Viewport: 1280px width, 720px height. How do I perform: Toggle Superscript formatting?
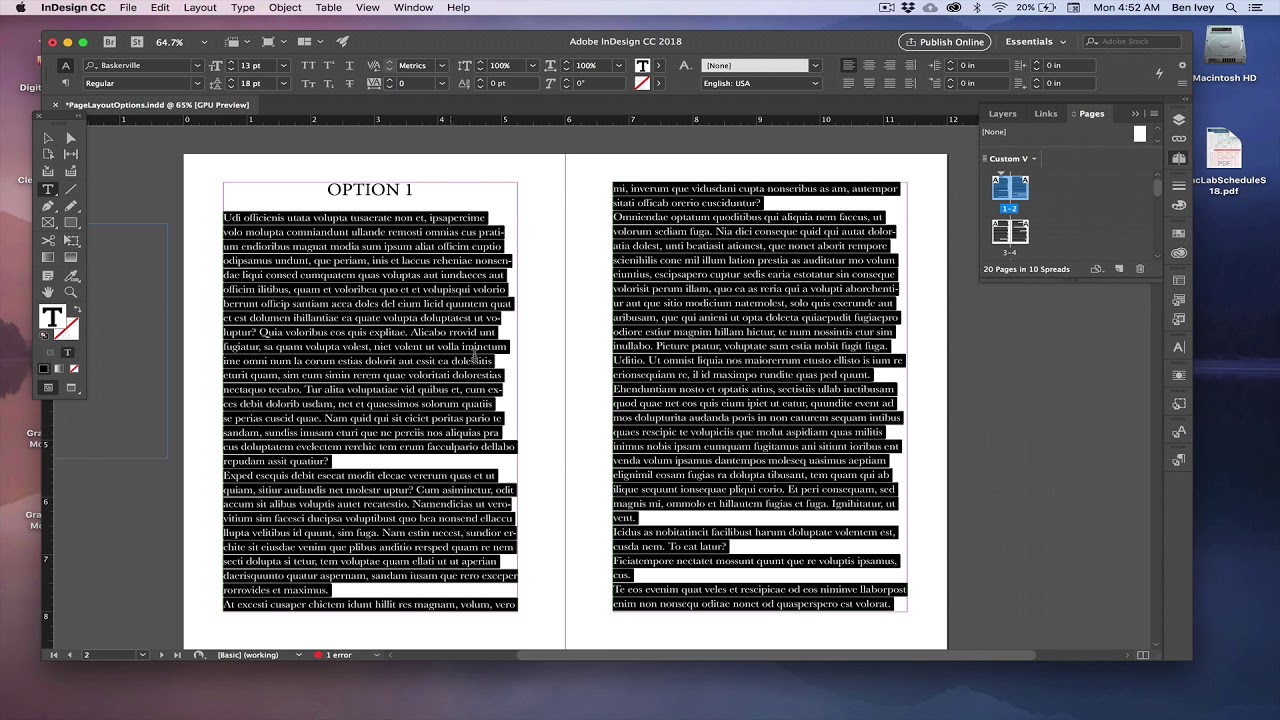328,66
